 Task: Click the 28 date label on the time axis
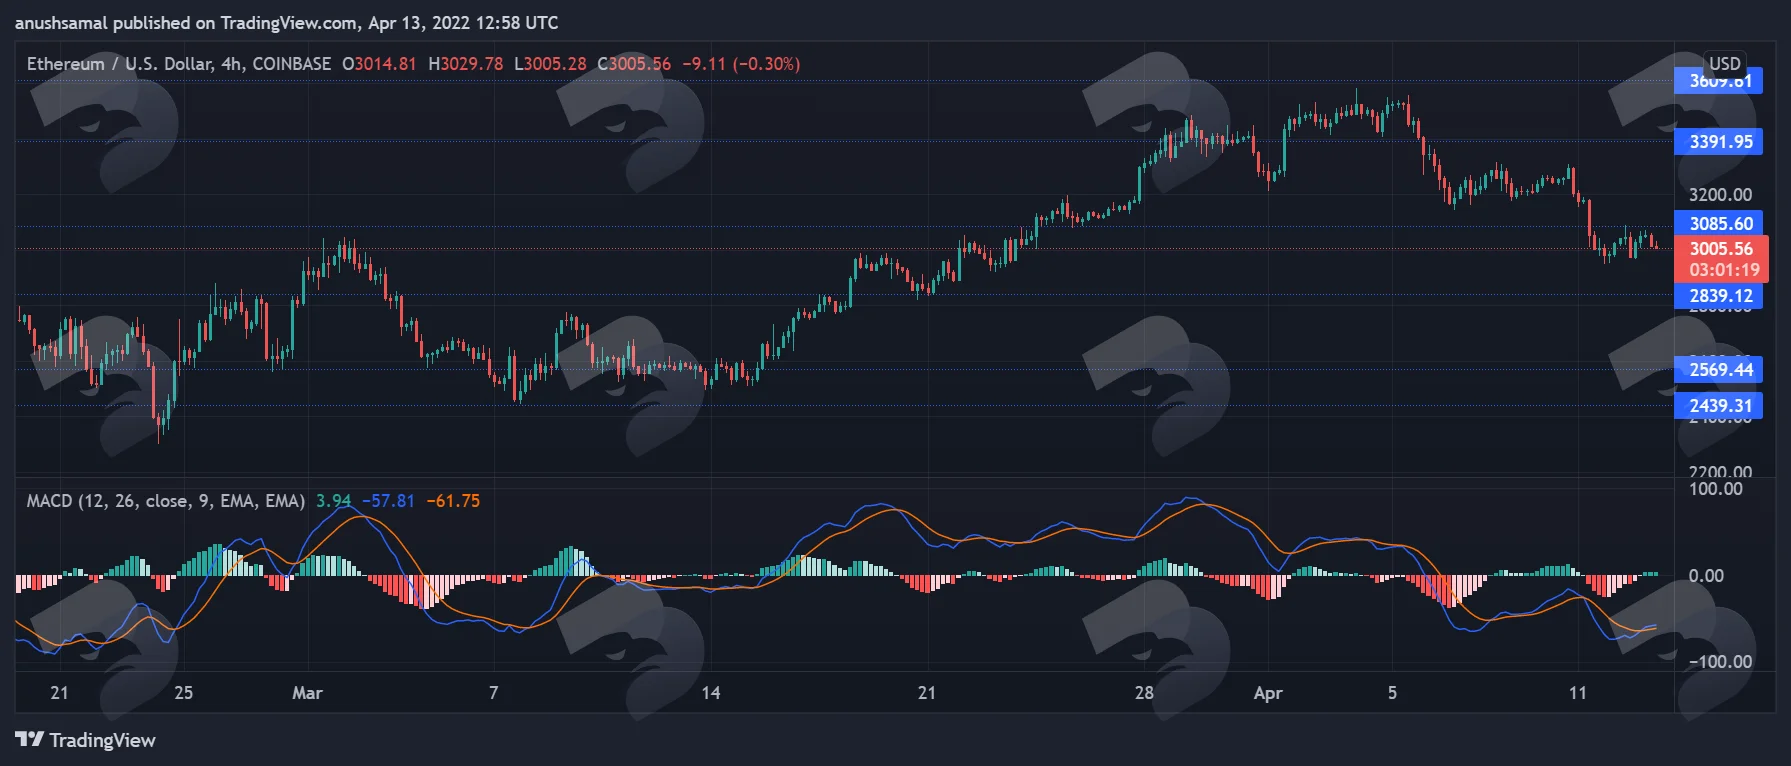pyautogui.click(x=1144, y=693)
